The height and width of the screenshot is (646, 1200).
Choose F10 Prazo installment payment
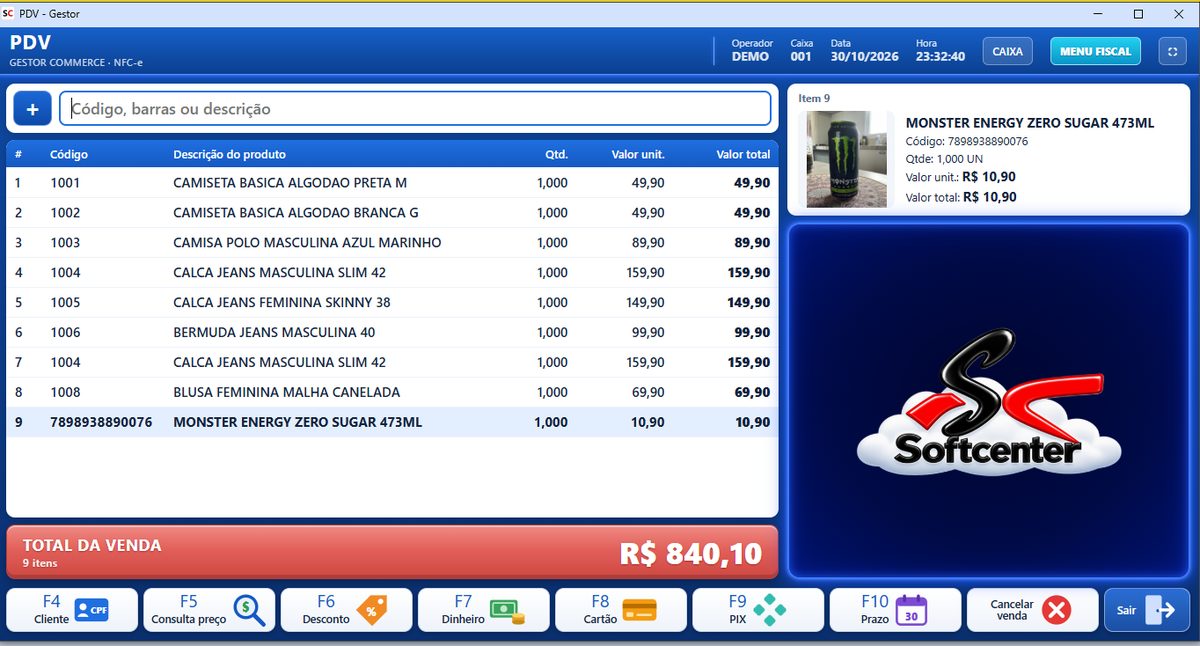point(895,610)
